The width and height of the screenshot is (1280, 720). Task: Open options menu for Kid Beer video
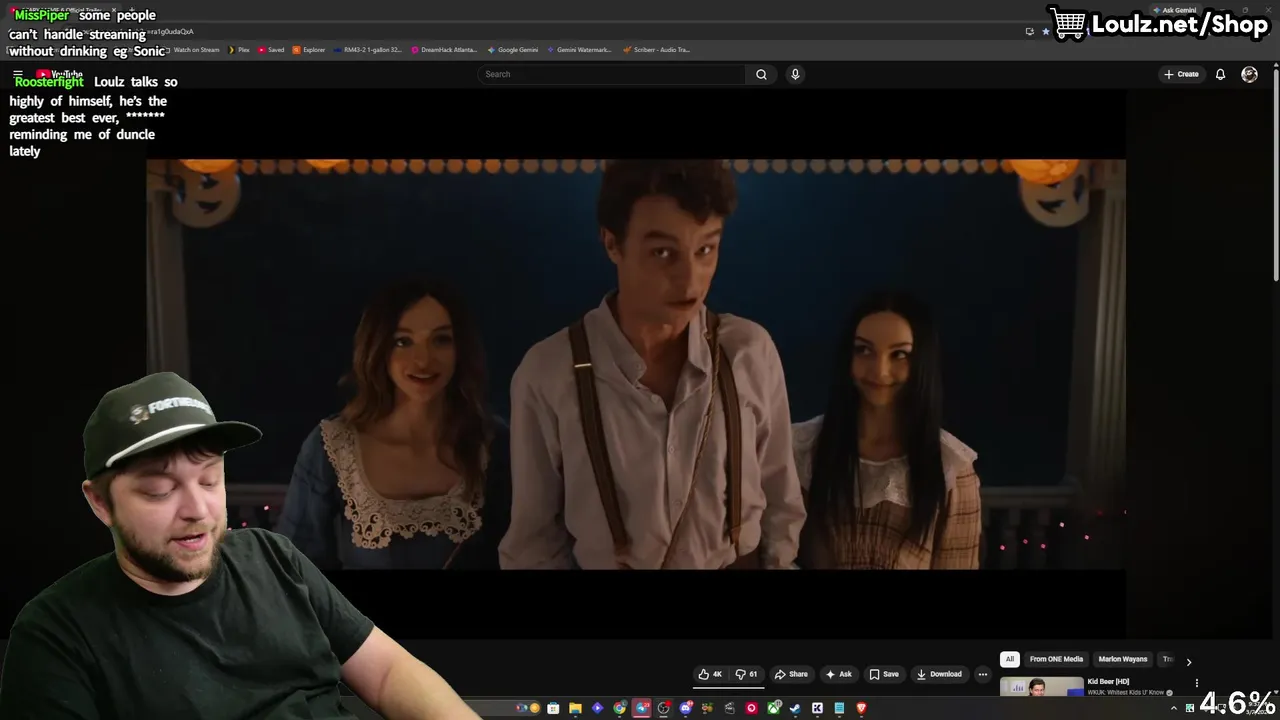pos(1196,683)
